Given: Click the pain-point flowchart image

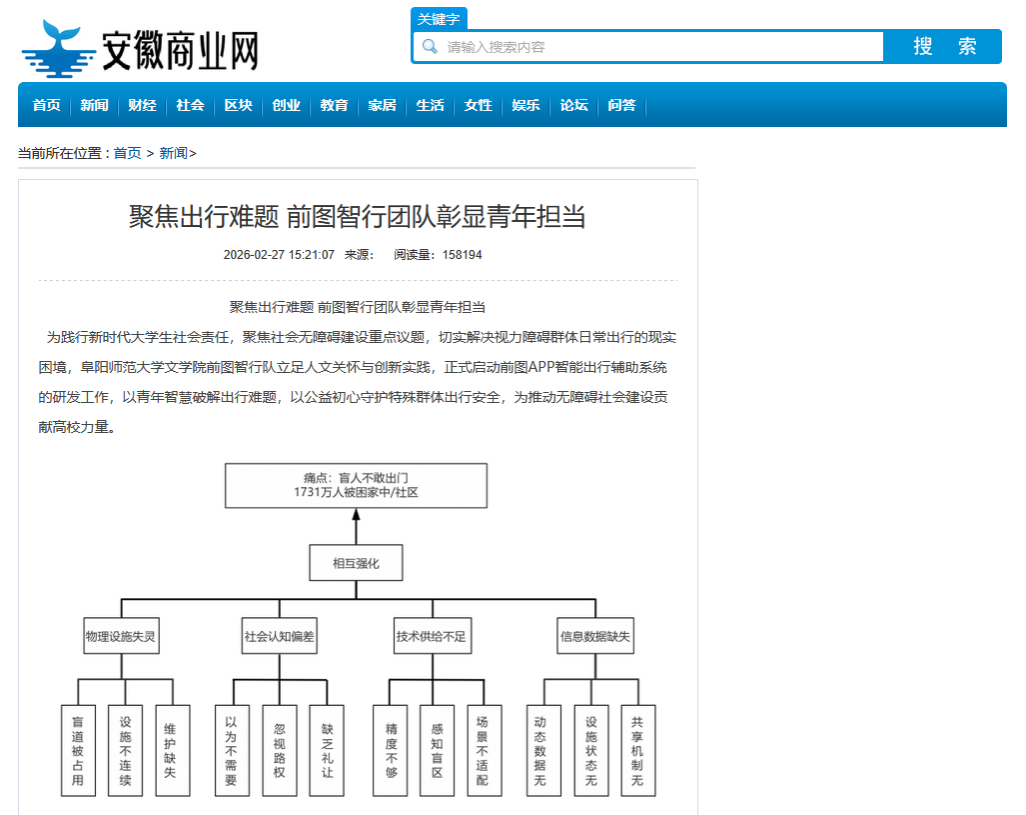Looking at the screenshot, I should (x=357, y=630).
